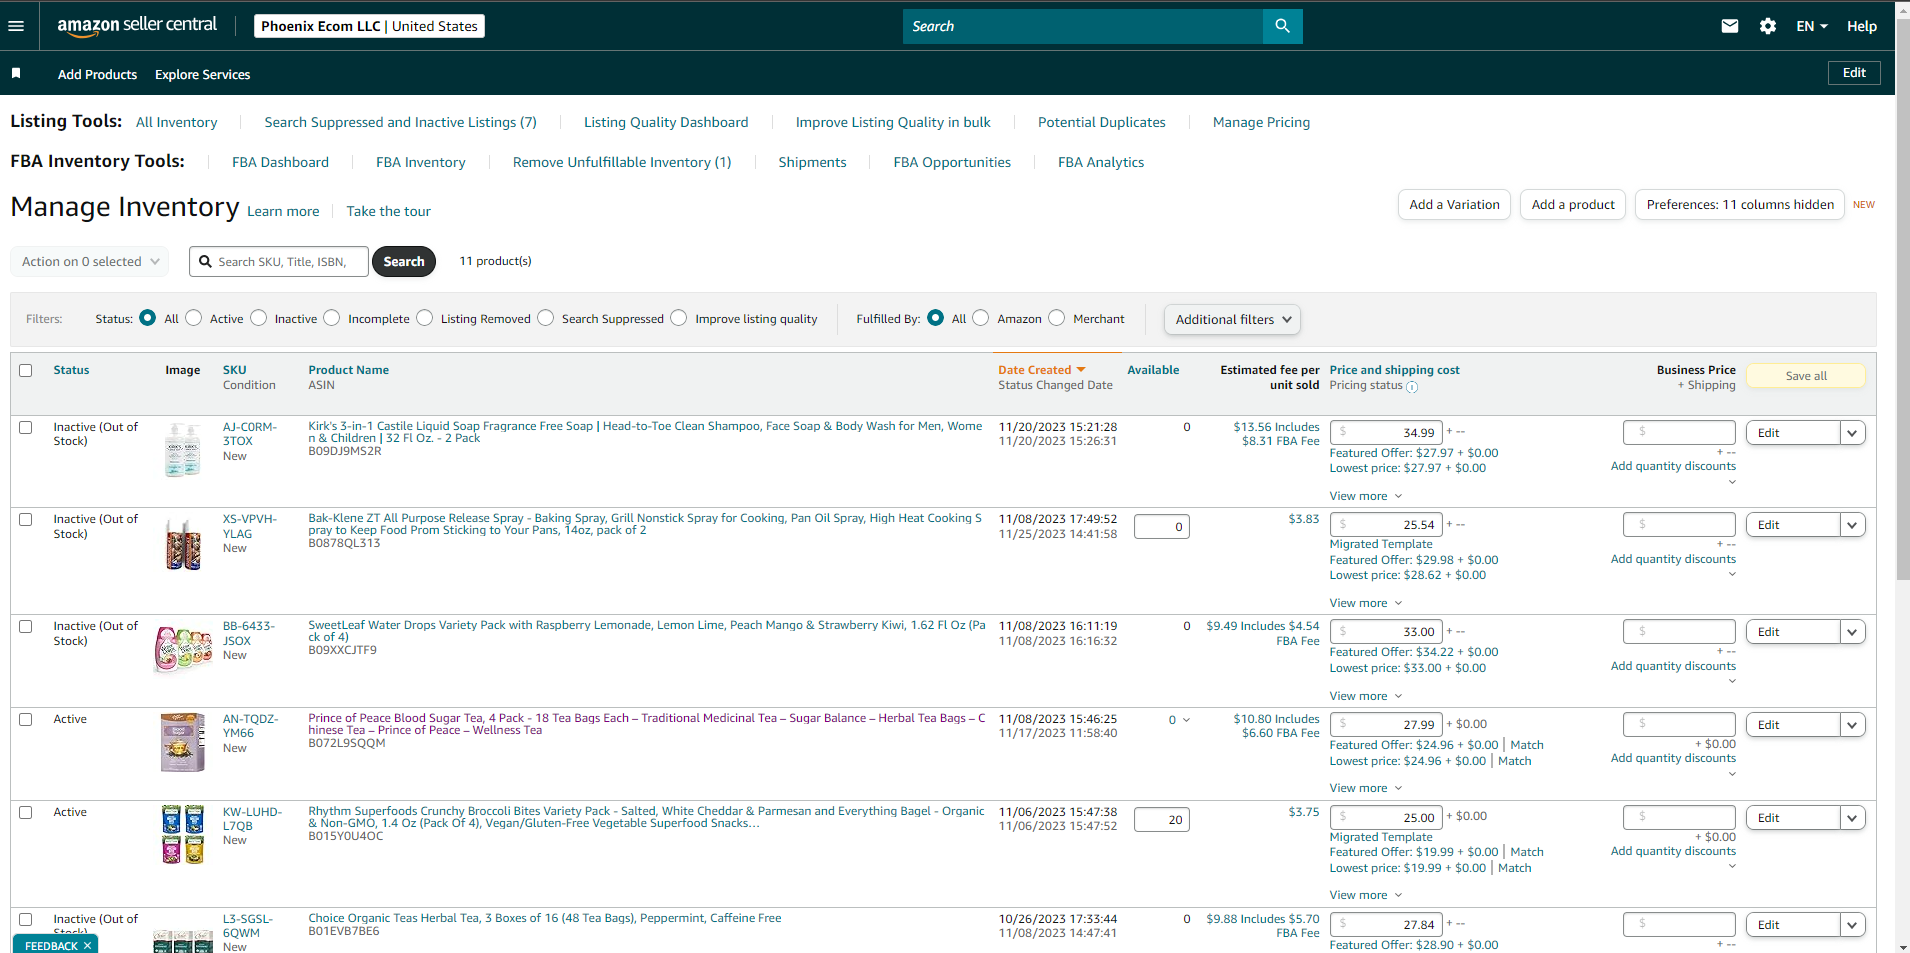Open Prince of Peace tea thumbnail

pos(183,741)
